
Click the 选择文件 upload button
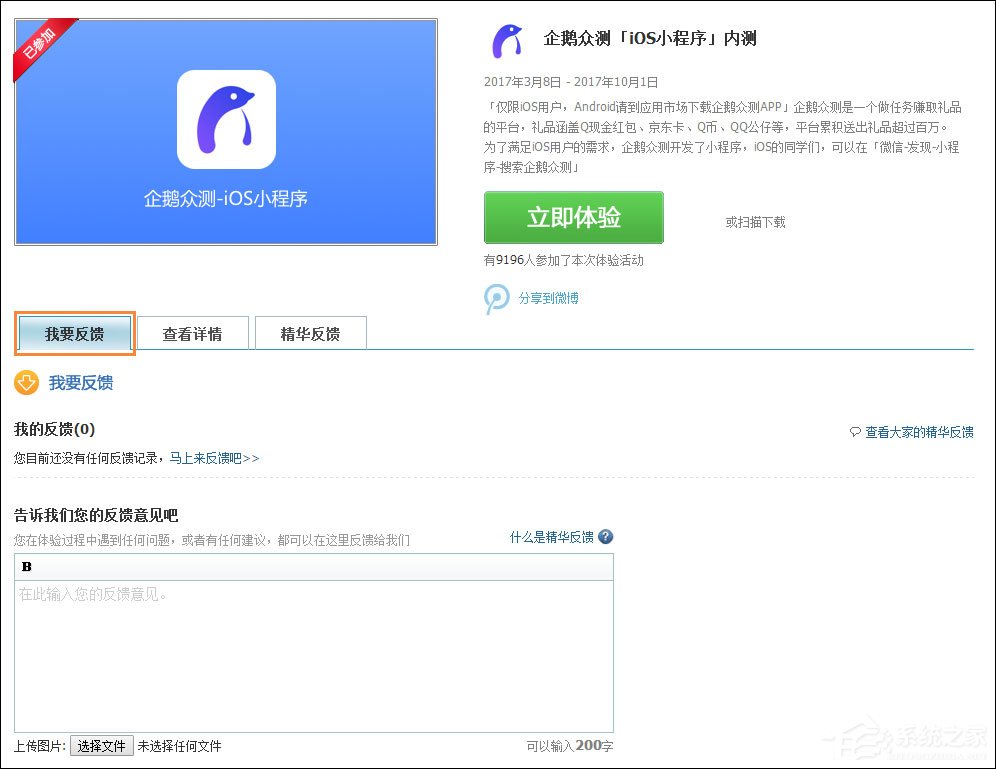tap(101, 745)
